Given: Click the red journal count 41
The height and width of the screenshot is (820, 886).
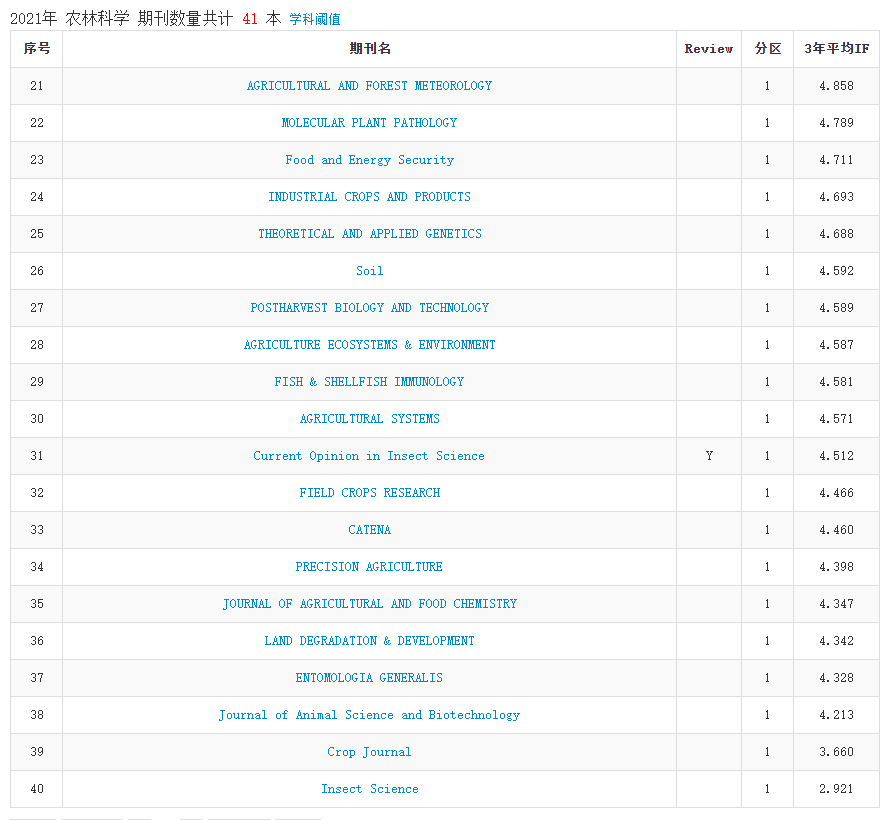Looking at the screenshot, I should click(250, 19).
